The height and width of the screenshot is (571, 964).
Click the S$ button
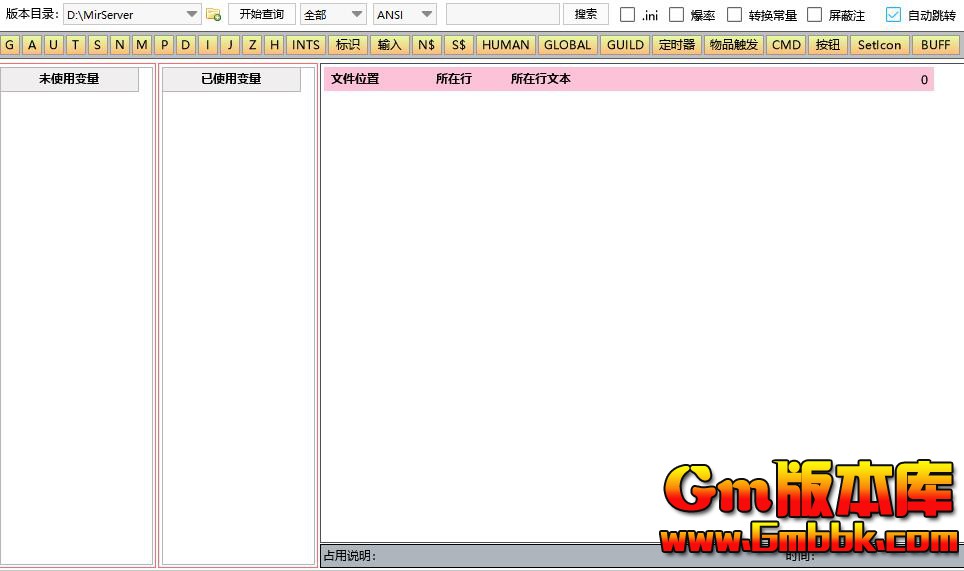(459, 45)
